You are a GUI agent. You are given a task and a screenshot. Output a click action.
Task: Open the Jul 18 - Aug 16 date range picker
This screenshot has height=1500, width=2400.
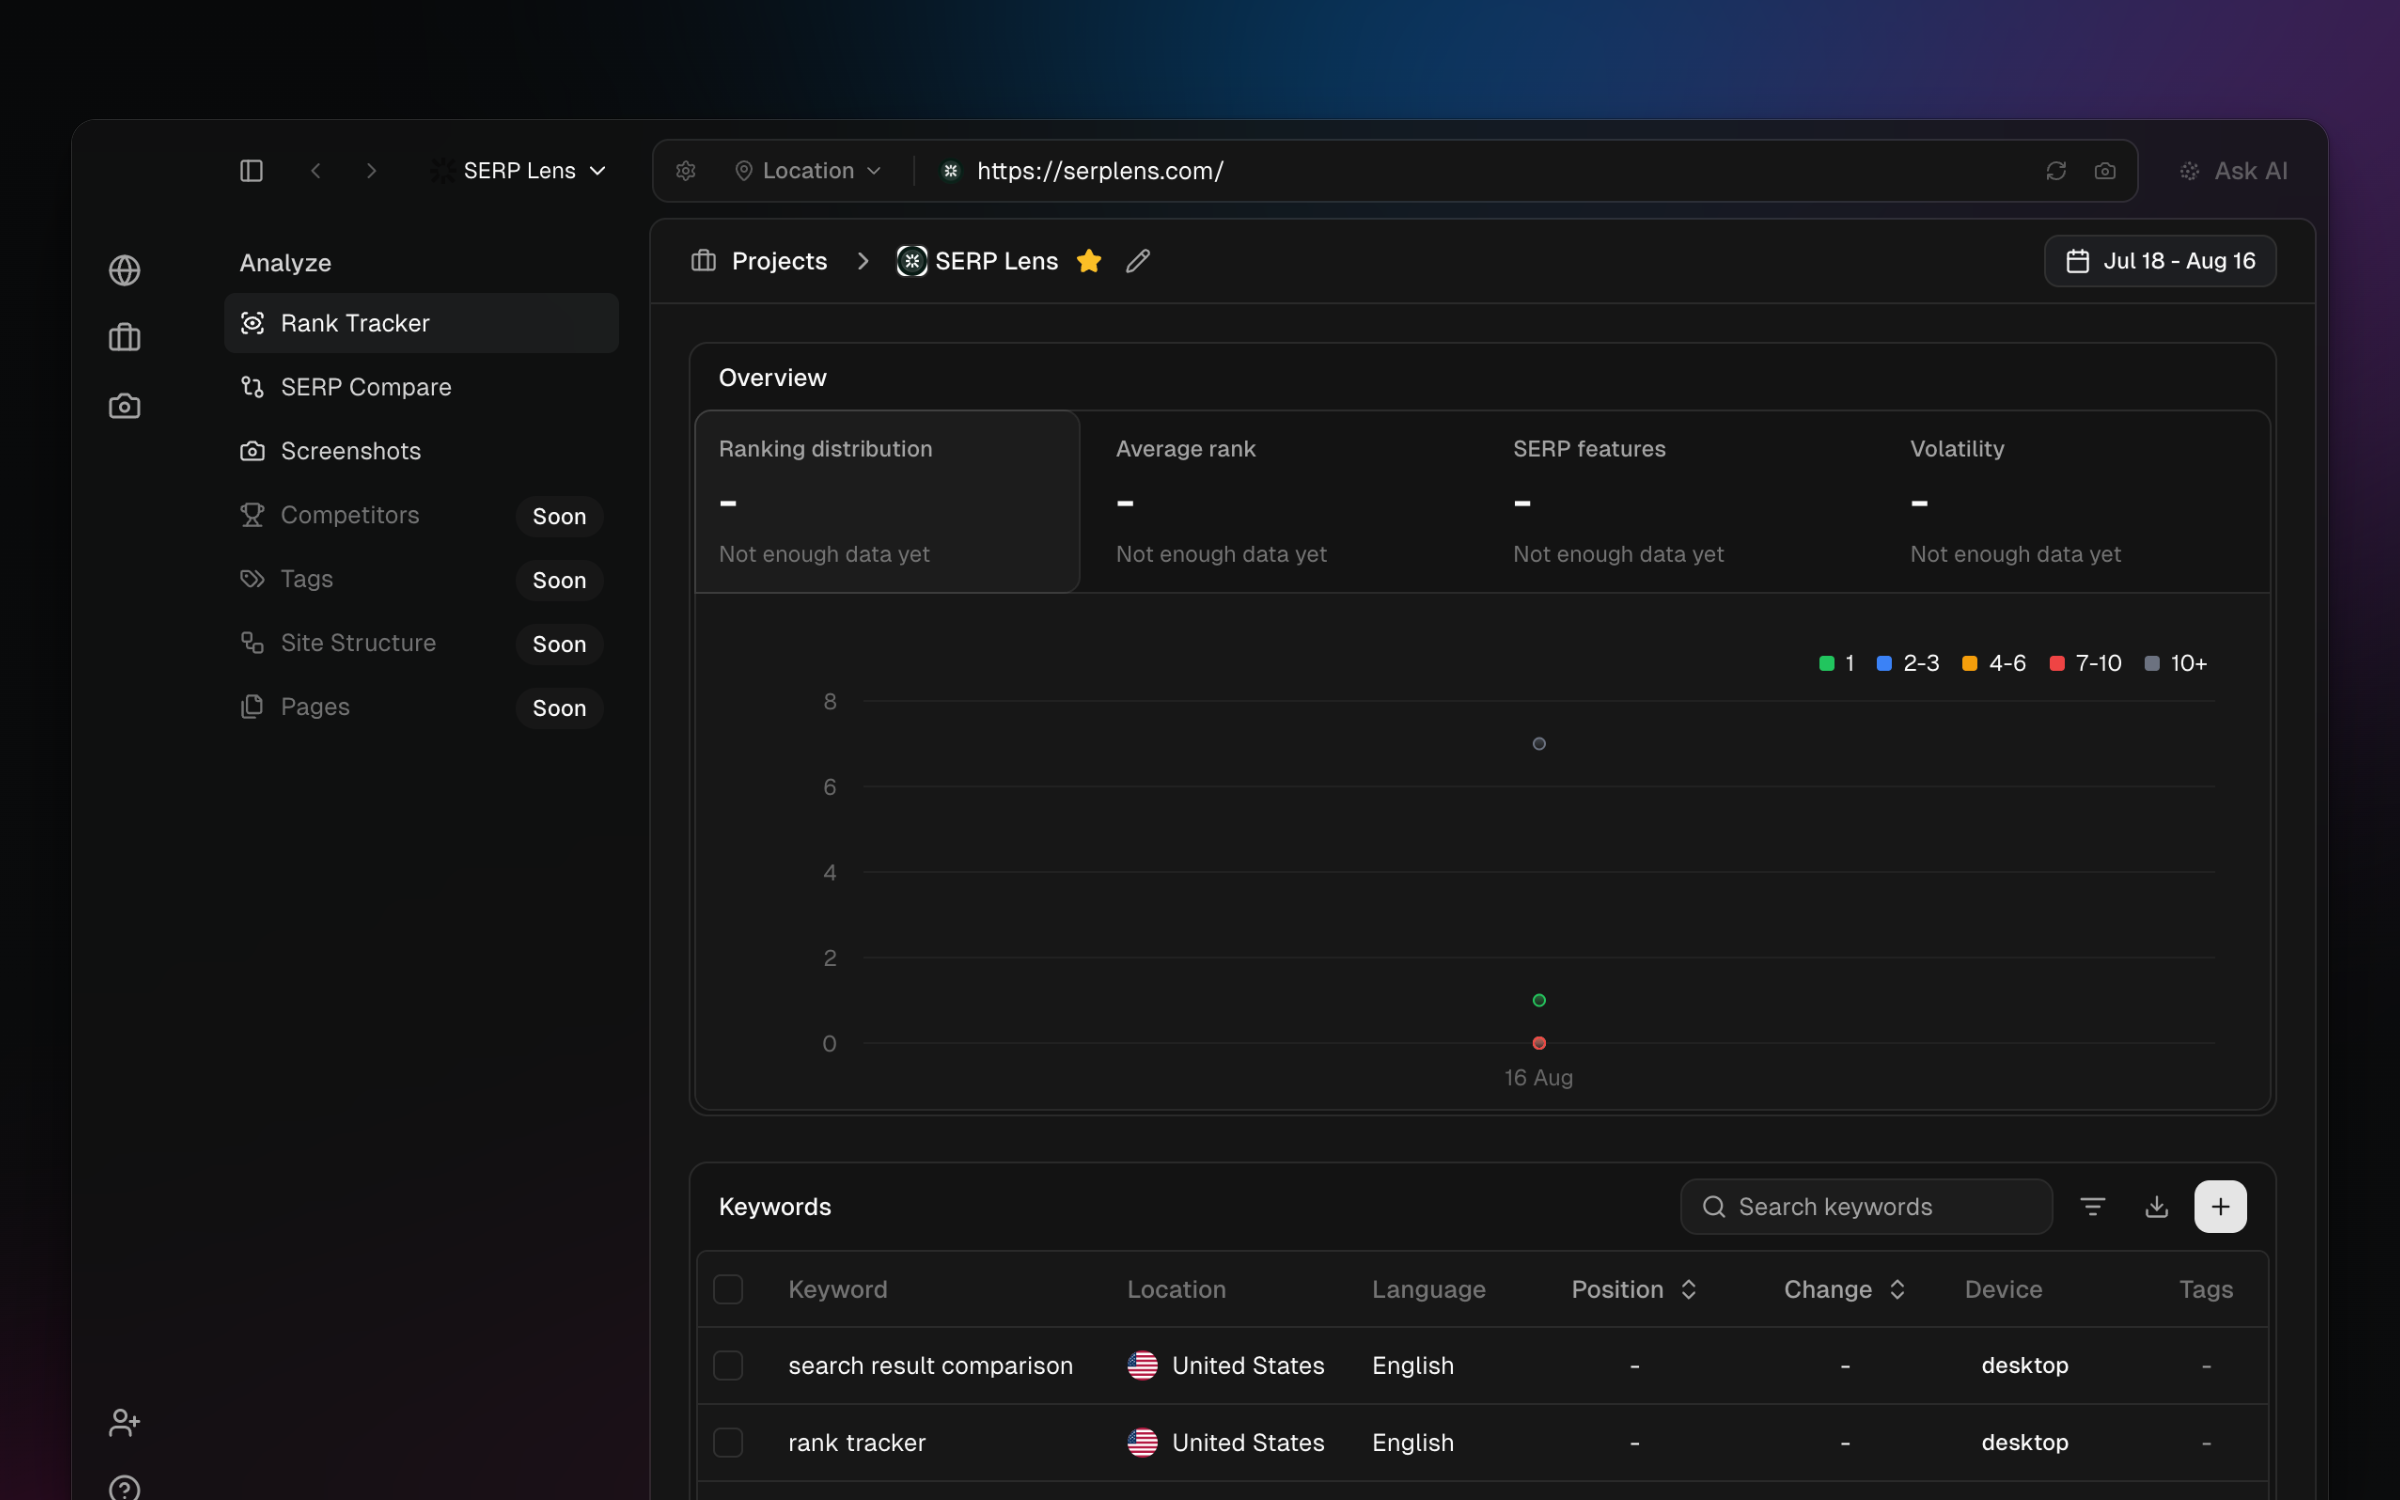point(2160,261)
